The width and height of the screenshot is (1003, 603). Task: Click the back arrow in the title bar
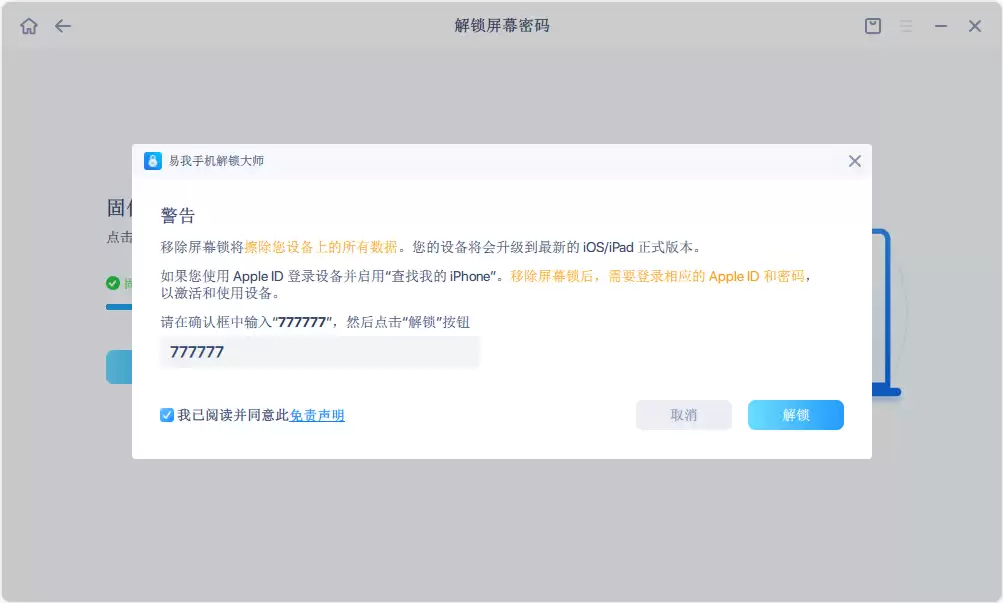[62, 25]
